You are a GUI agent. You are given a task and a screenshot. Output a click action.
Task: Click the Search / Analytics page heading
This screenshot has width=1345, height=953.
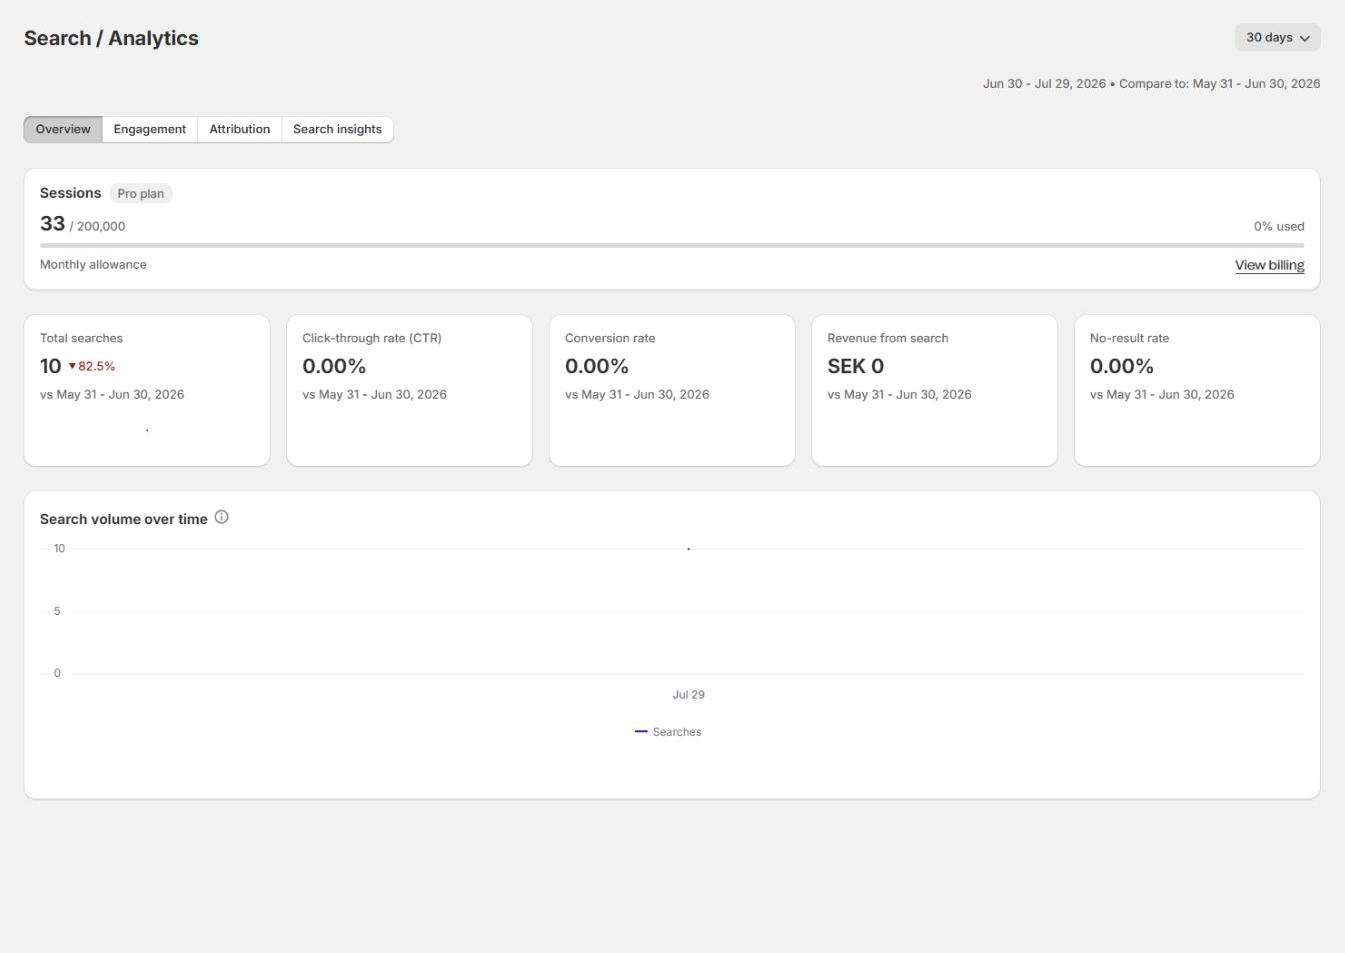[111, 38]
